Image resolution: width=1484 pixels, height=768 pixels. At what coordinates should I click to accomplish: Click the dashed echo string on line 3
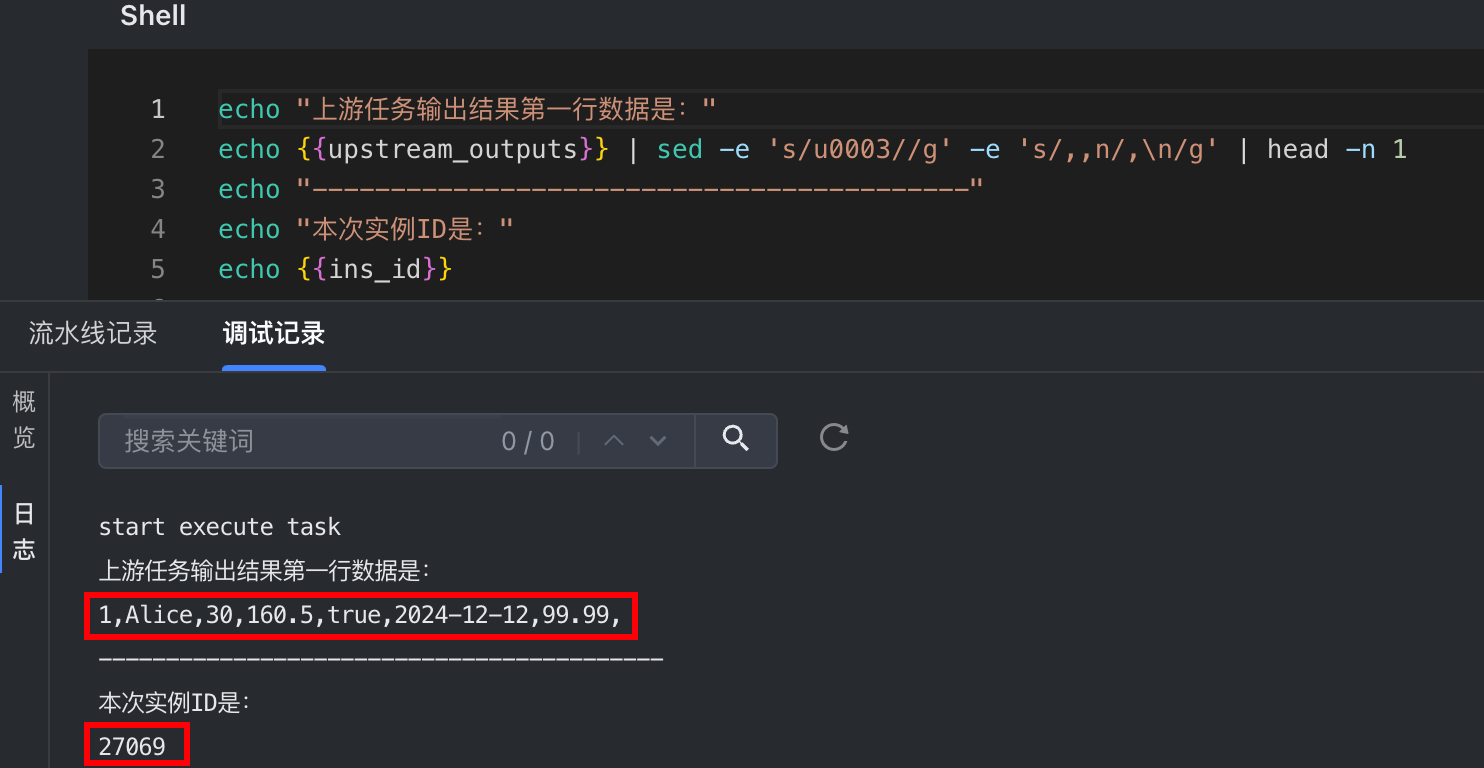click(641, 189)
